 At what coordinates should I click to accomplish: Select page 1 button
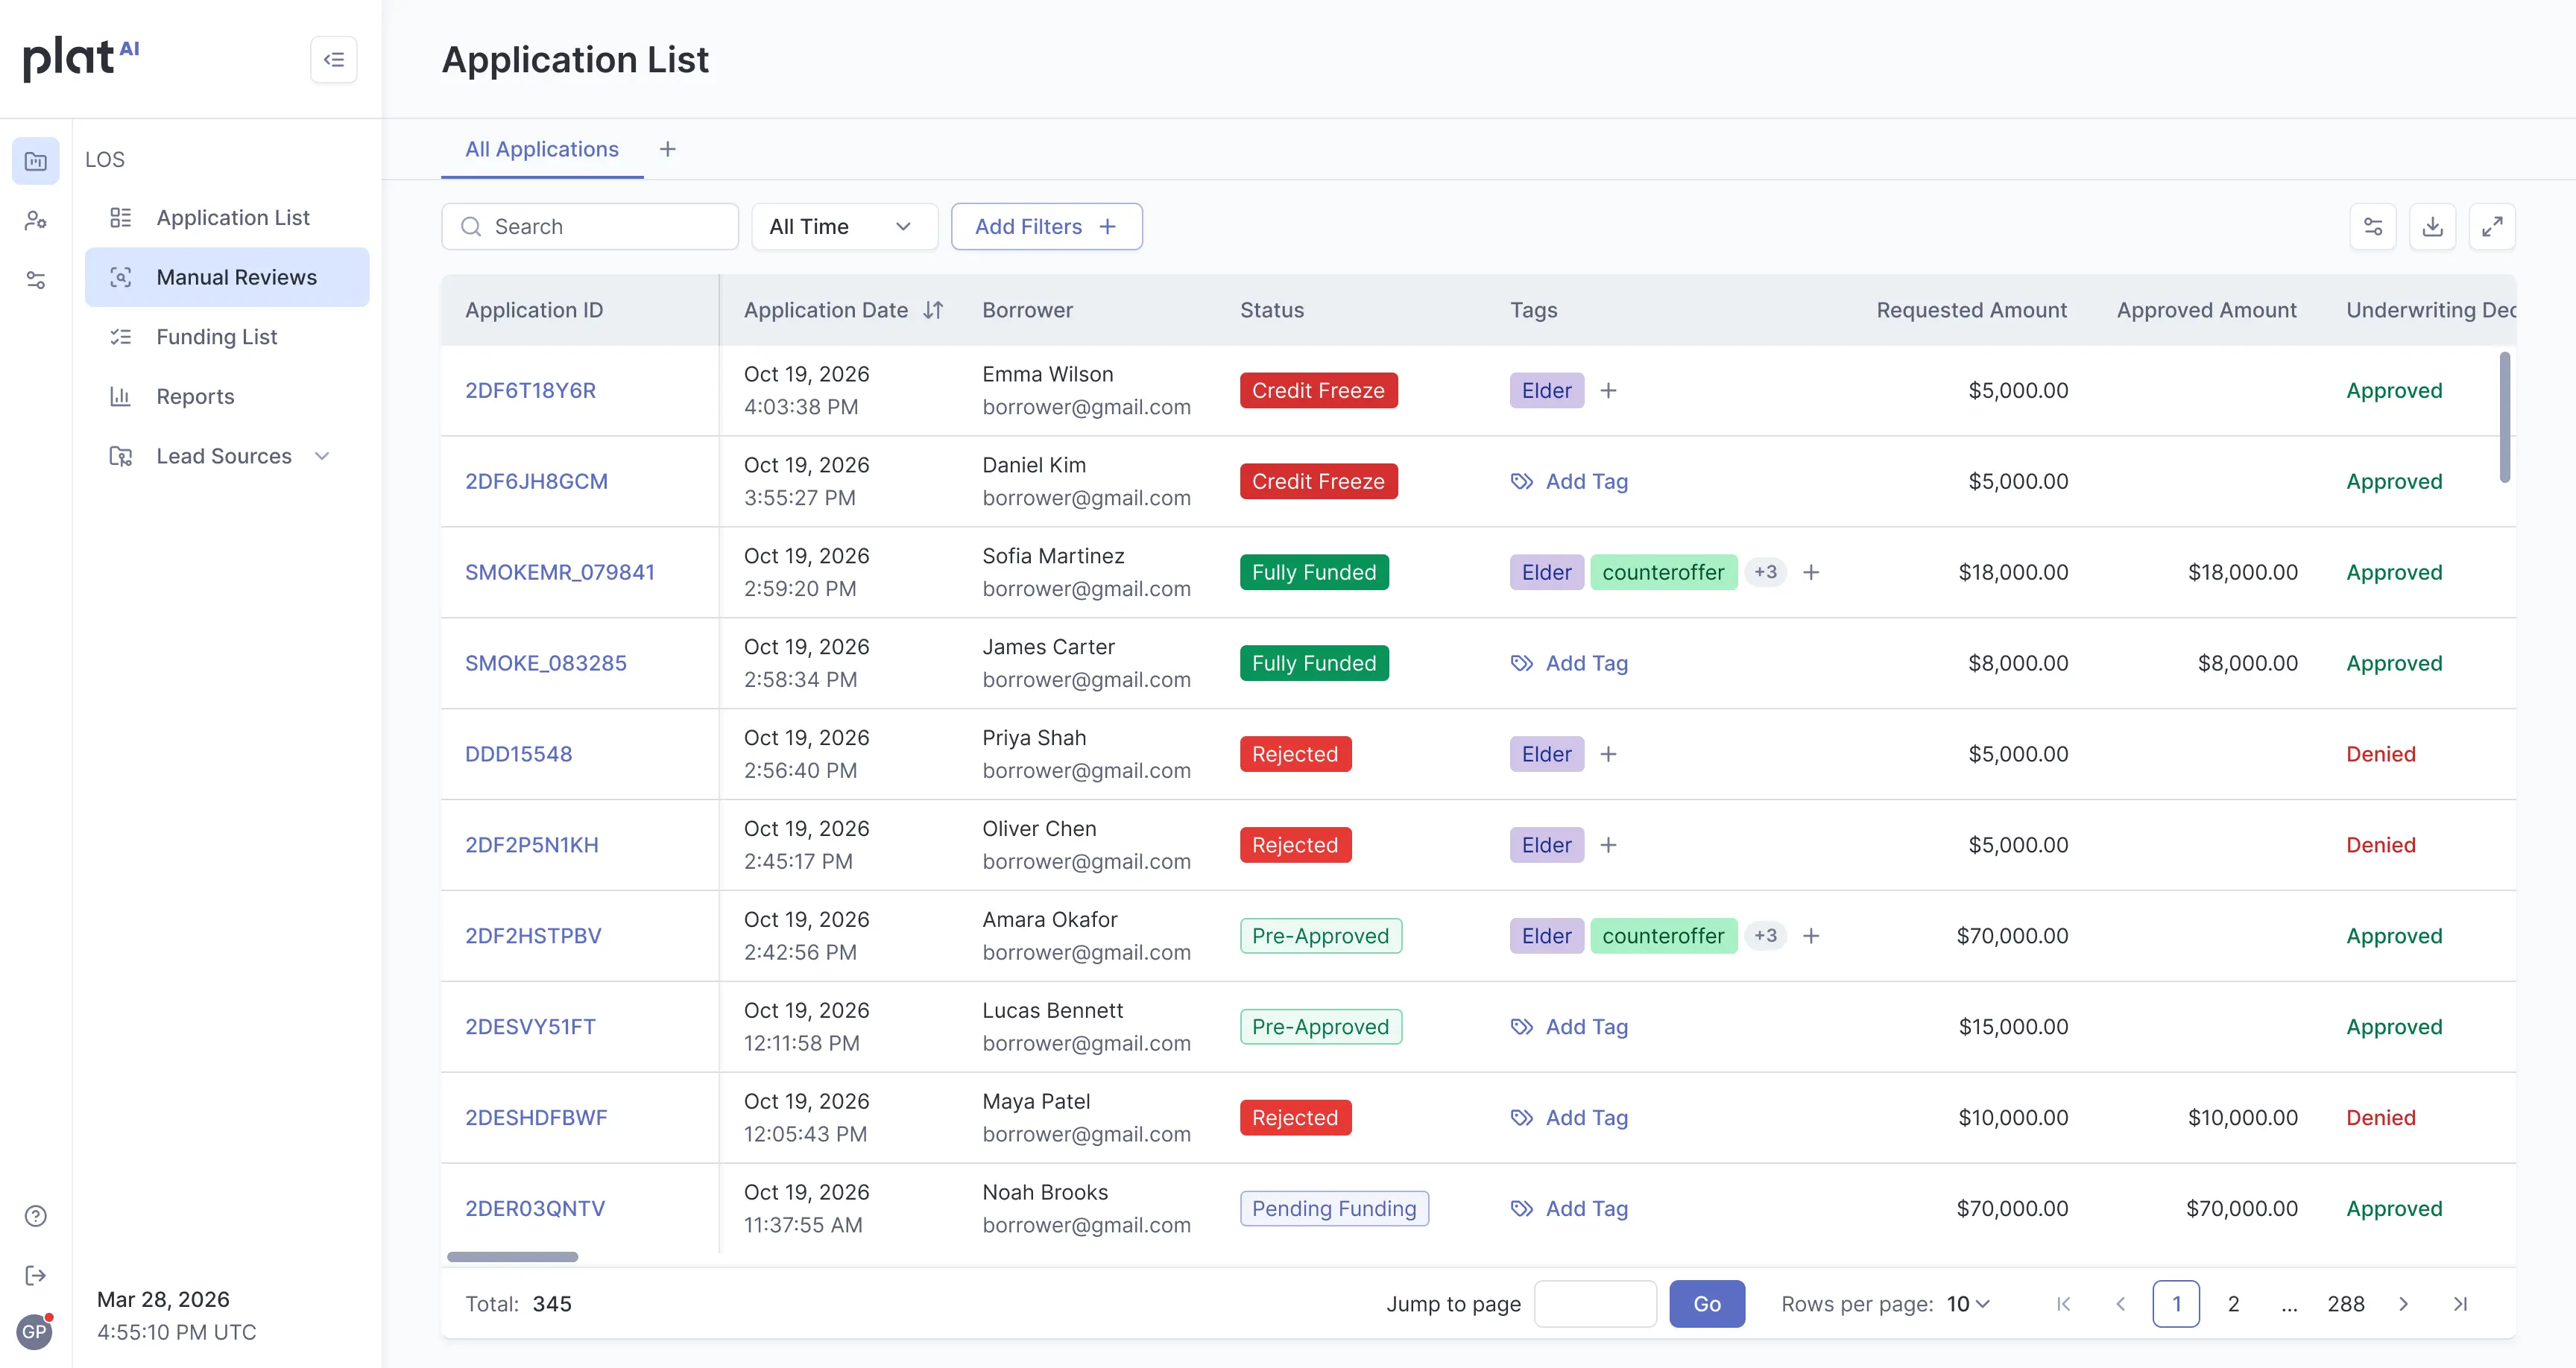click(x=2176, y=1304)
